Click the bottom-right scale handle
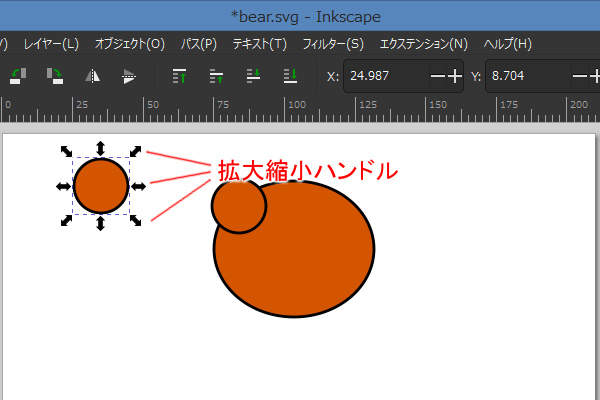600x400 pixels. click(x=135, y=220)
